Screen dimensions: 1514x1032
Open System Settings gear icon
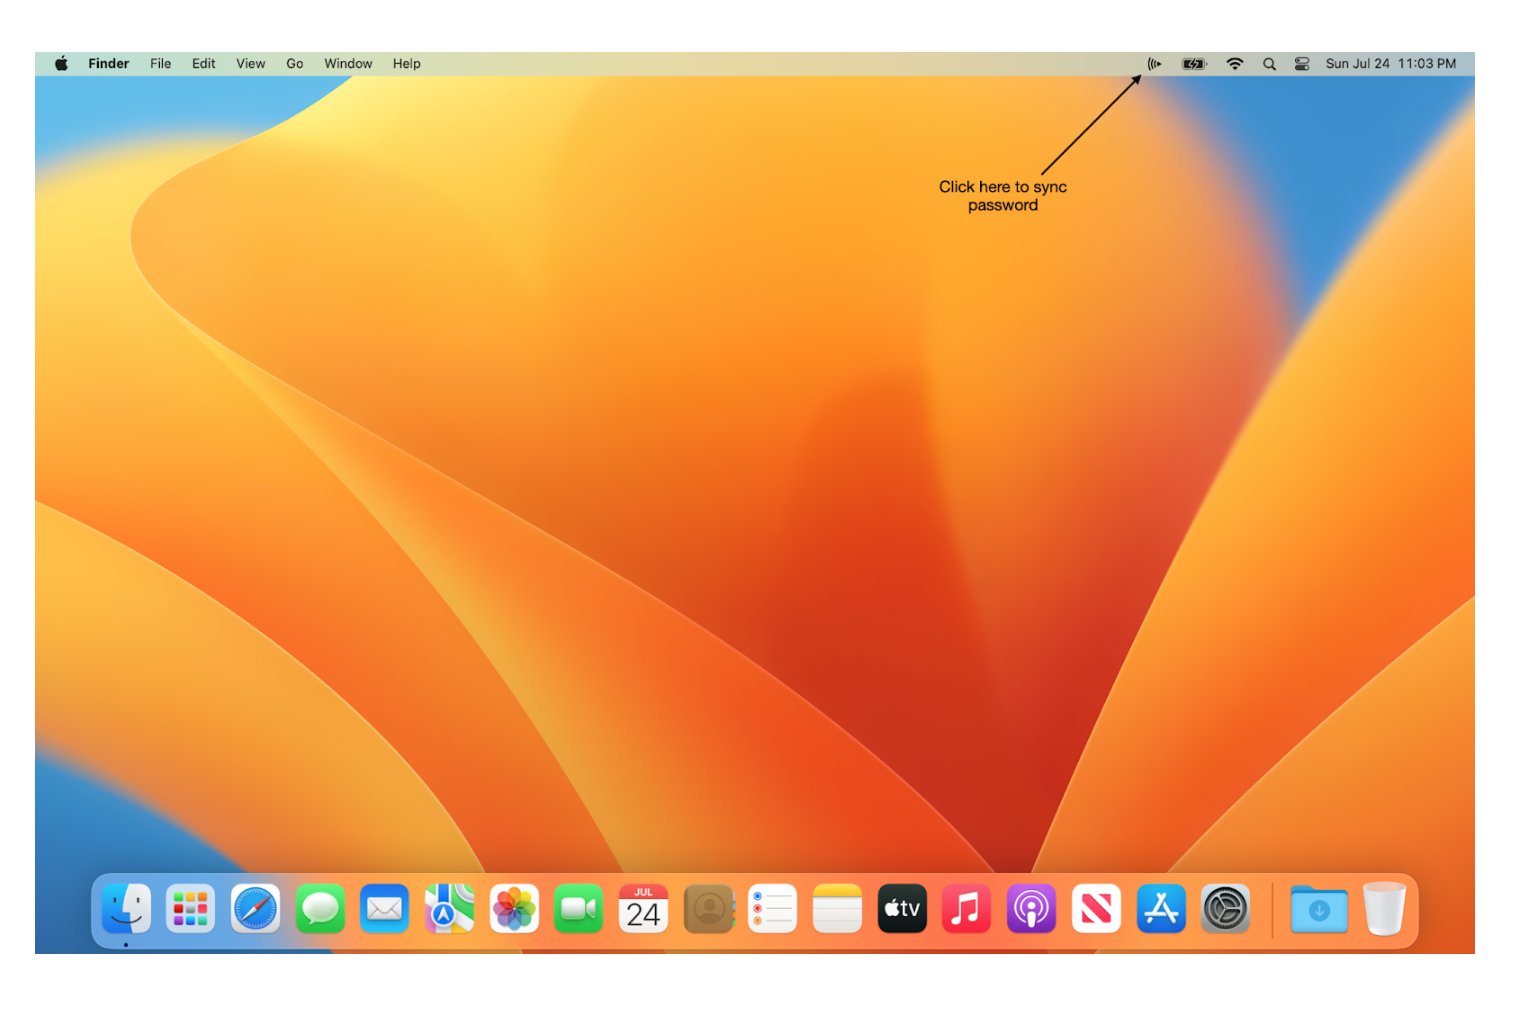point(1225,909)
